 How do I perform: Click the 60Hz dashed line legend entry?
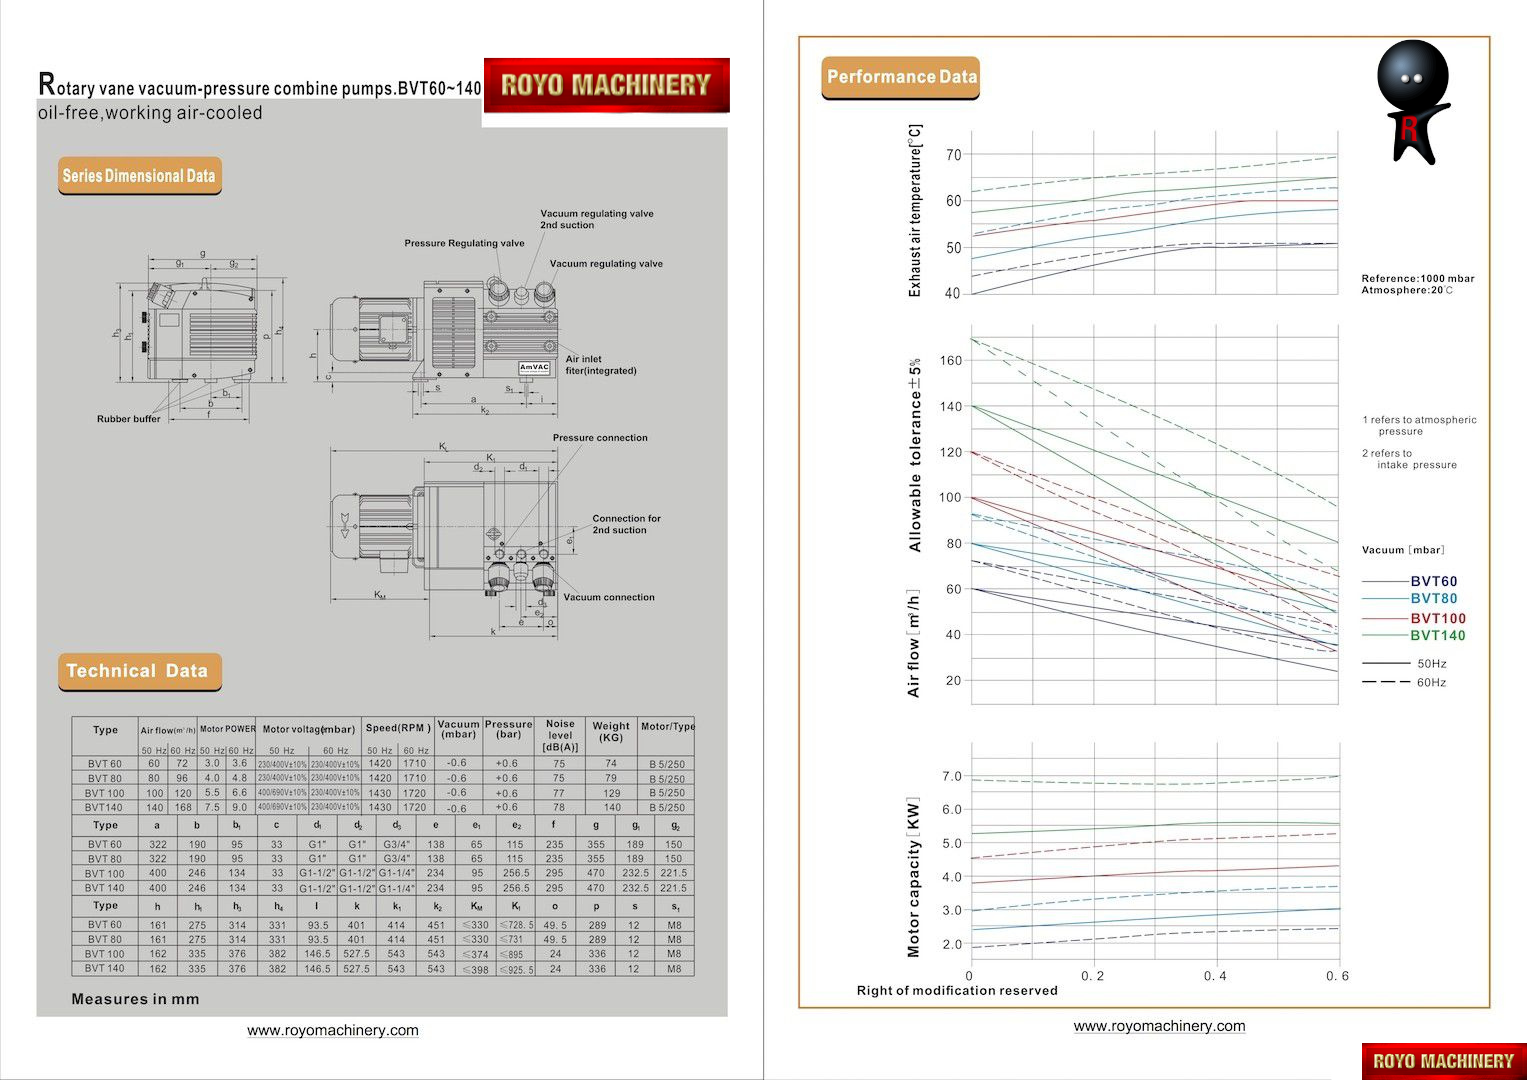pyautogui.click(x=1431, y=682)
